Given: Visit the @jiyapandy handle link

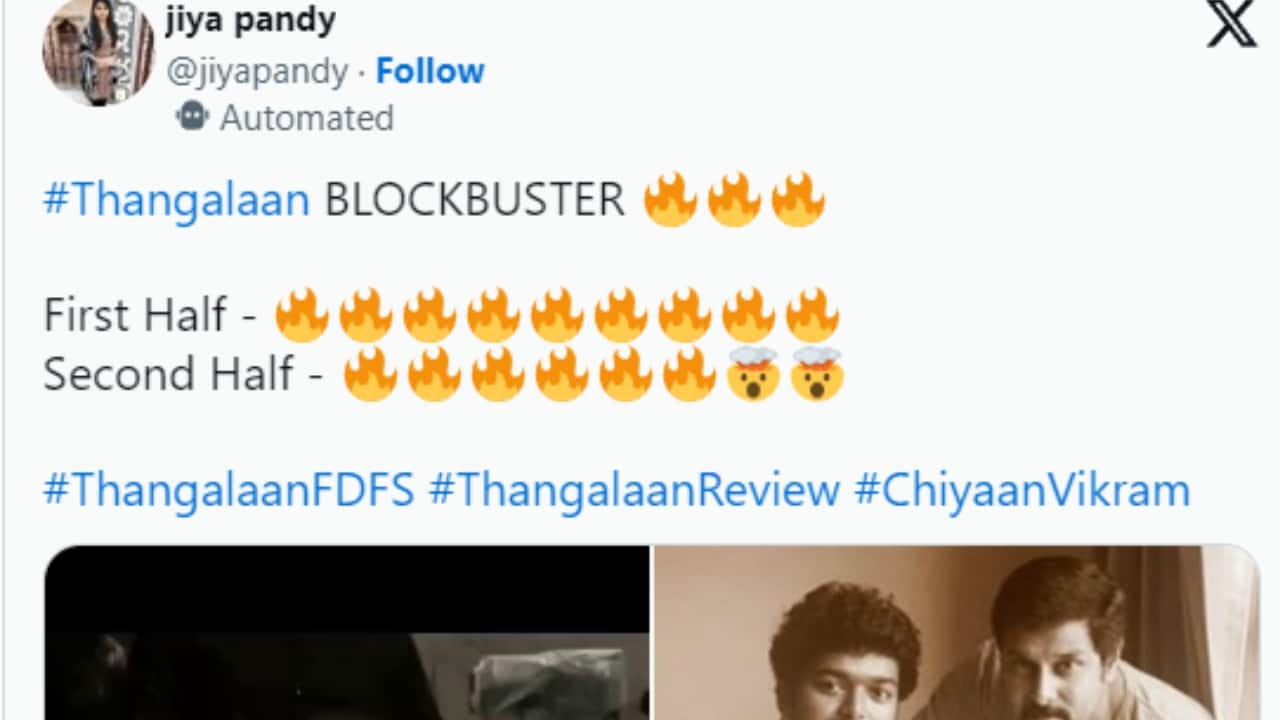Looking at the screenshot, I should coord(257,72).
